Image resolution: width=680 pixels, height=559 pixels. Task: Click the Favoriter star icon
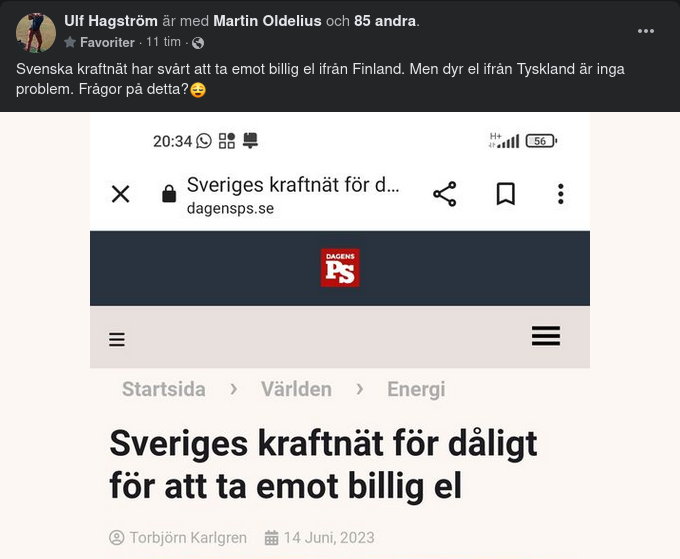coord(70,43)
